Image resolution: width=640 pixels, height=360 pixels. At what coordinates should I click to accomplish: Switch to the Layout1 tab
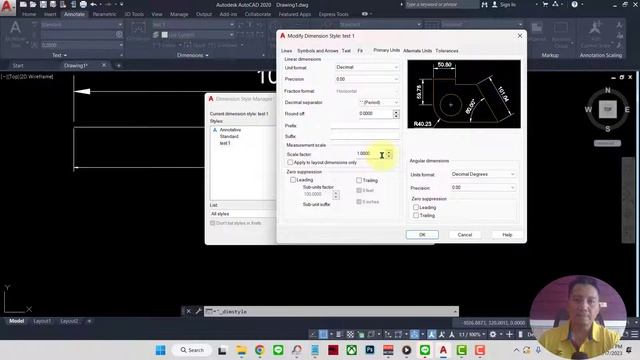coord(42,321)
